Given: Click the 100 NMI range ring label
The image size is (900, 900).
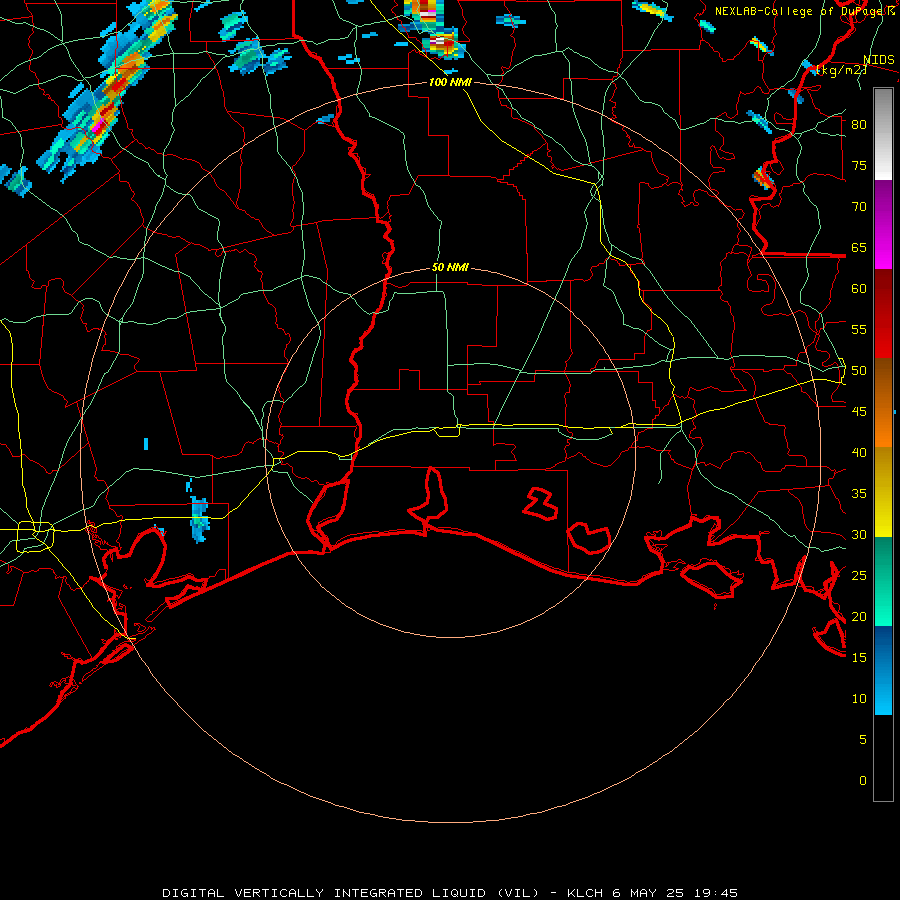Looking at the screenshot, I should pyautogui.click(x=450, y=83).
